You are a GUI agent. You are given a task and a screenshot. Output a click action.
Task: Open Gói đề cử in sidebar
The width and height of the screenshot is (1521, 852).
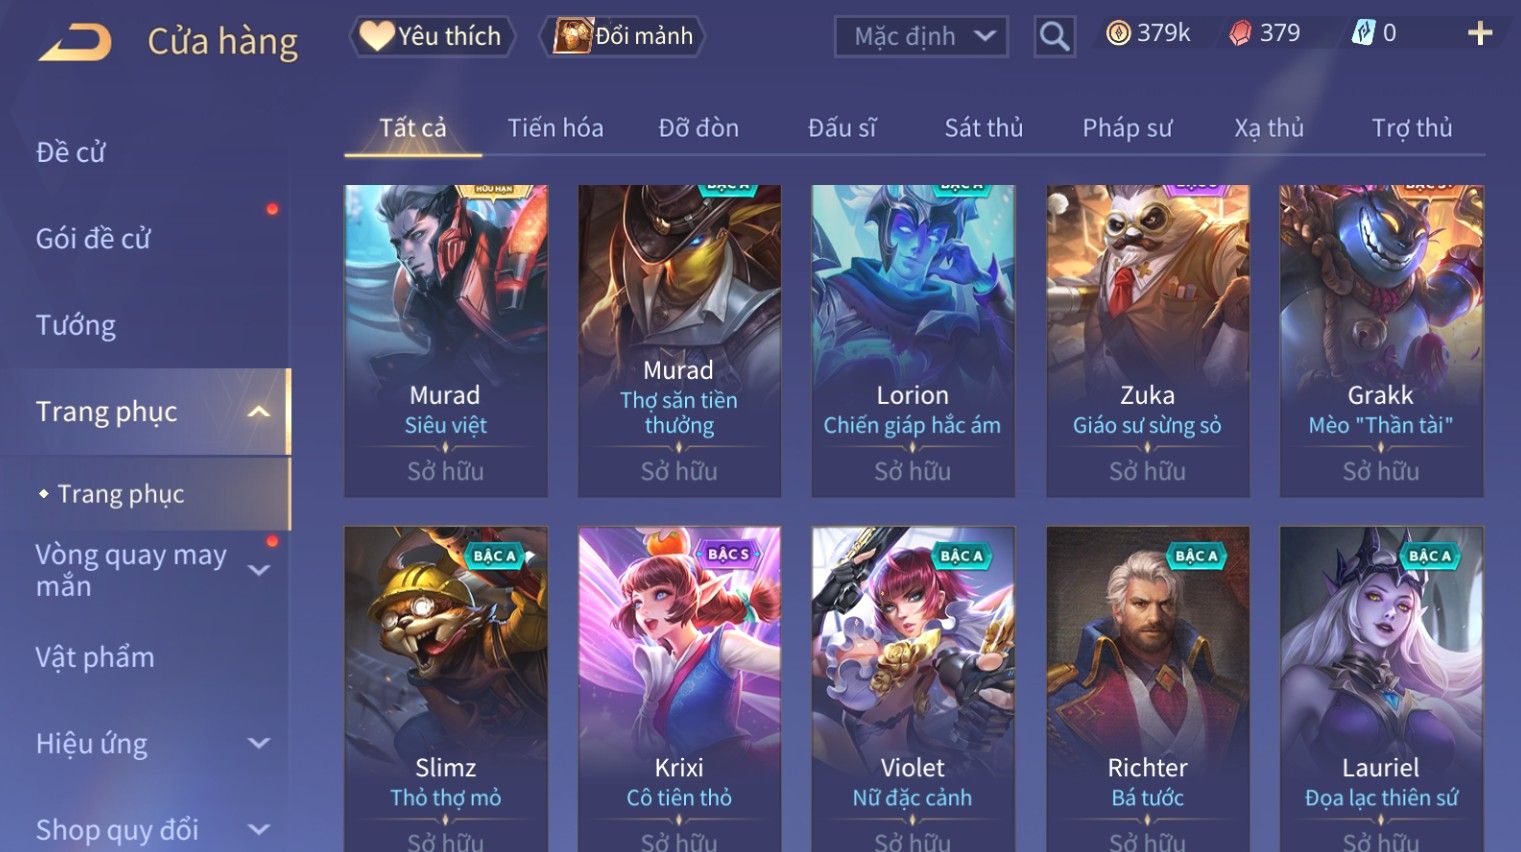[93, 239]
